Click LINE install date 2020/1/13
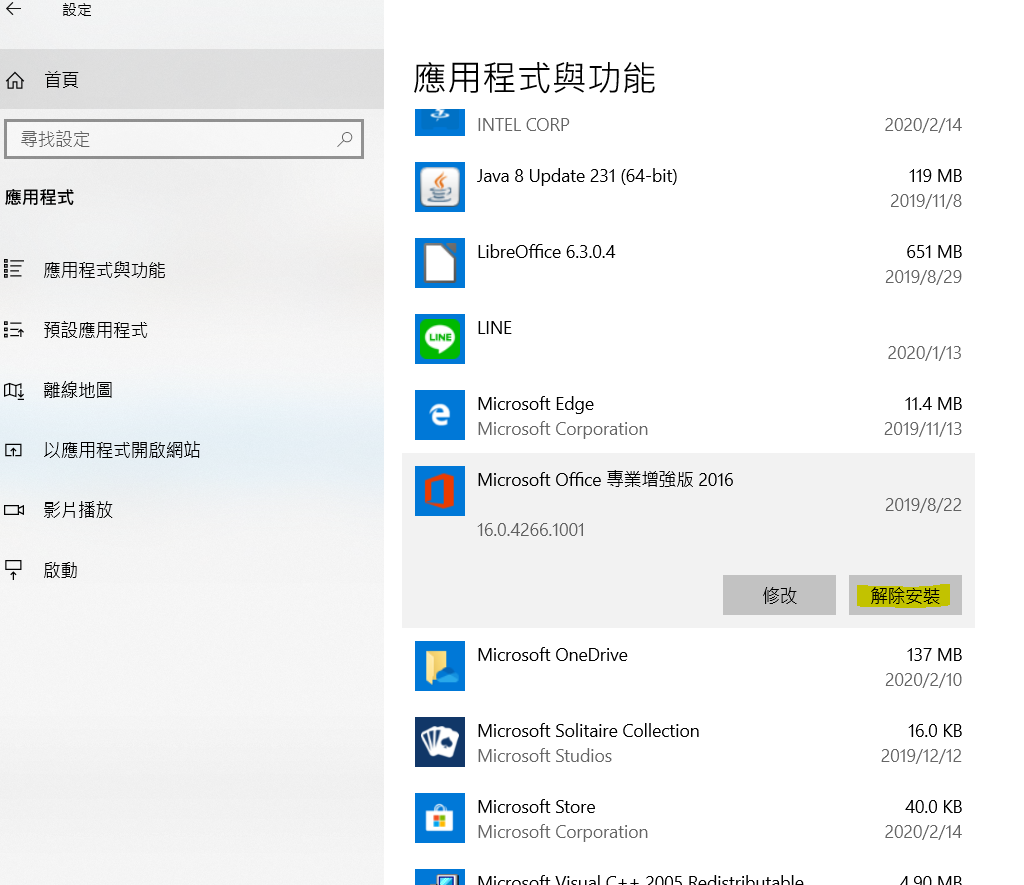 [925, 353]
